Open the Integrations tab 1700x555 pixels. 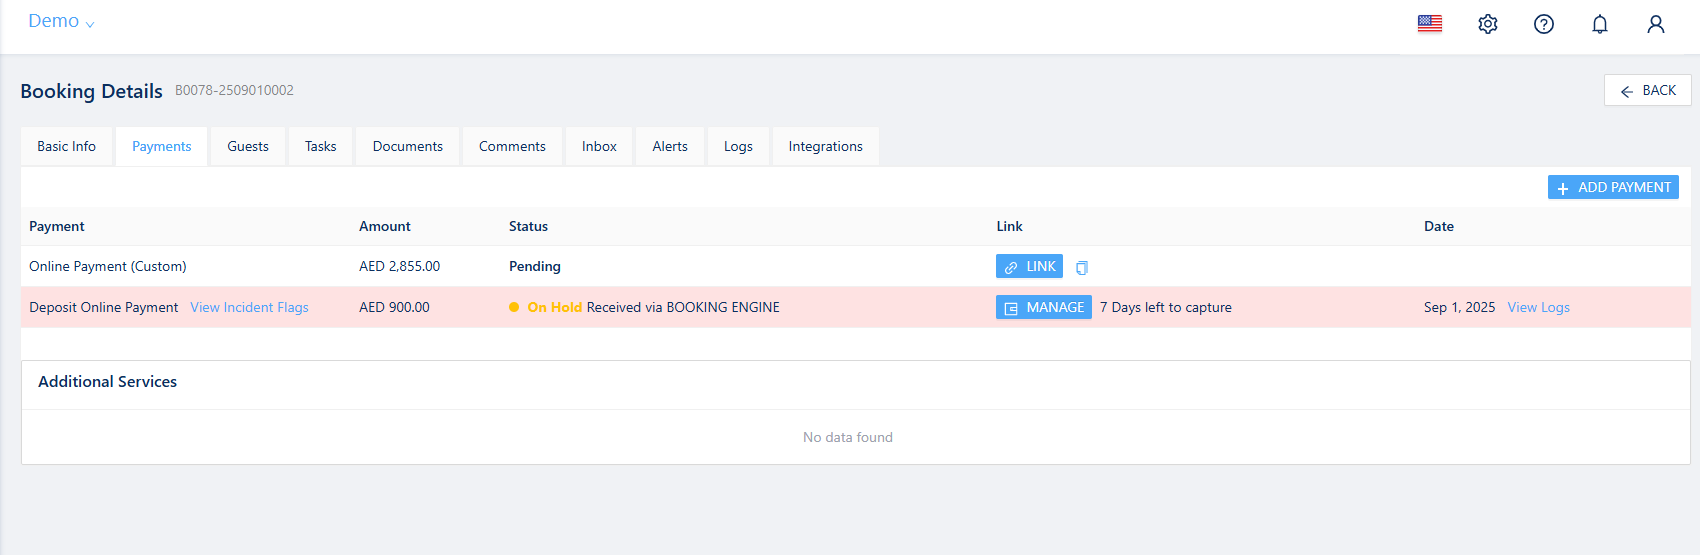point(825,146)
